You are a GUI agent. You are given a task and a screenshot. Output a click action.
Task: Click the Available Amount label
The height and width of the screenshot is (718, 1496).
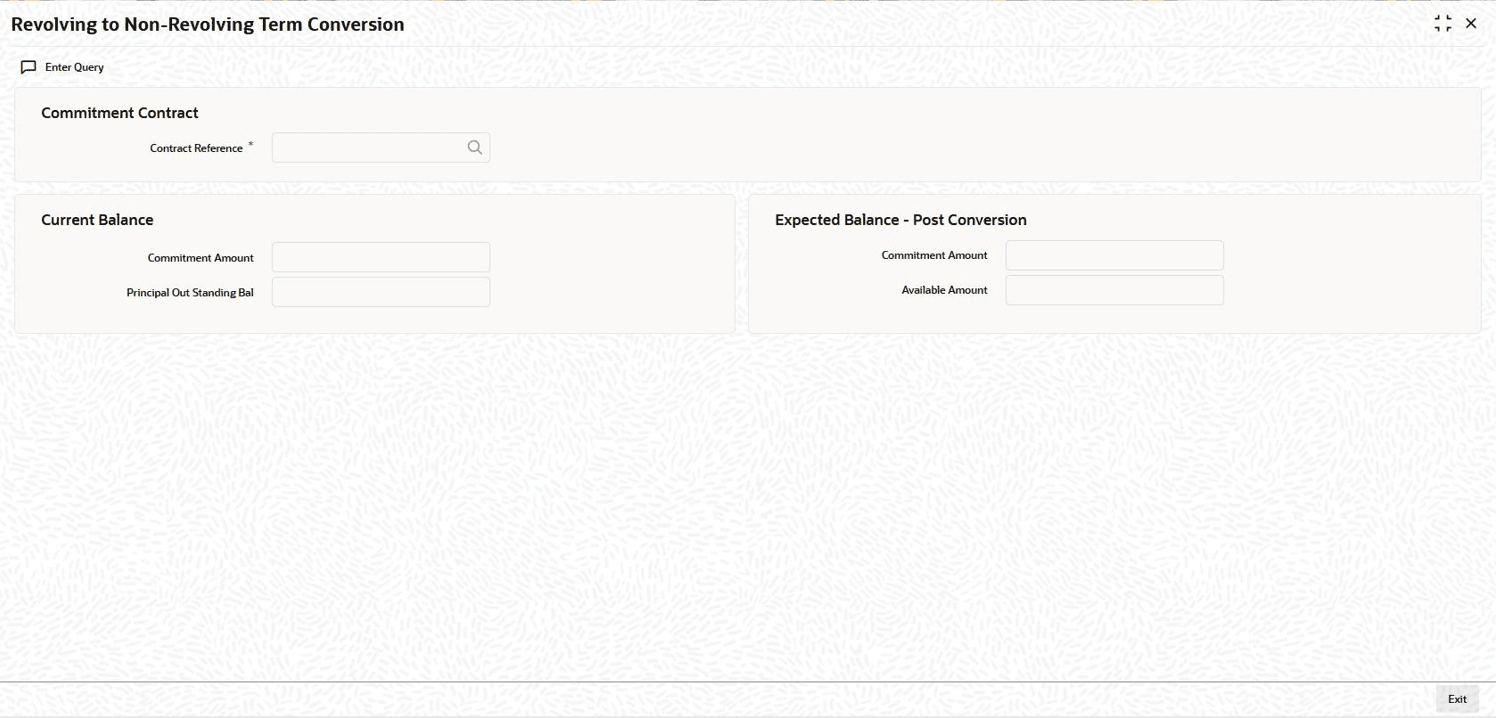(x=945, y=290)
